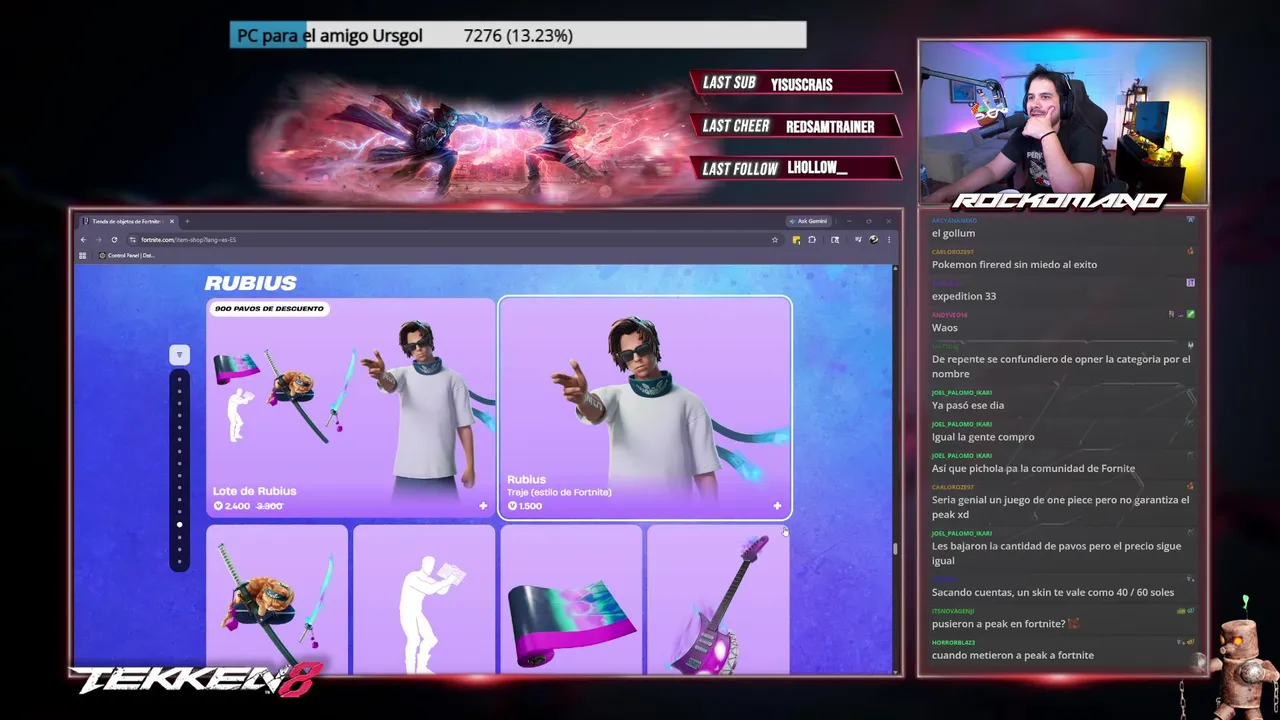Click chat message 'Waos'
Image resolution: width=1280 pixels, height=720 pixels.
pos(945,328)
